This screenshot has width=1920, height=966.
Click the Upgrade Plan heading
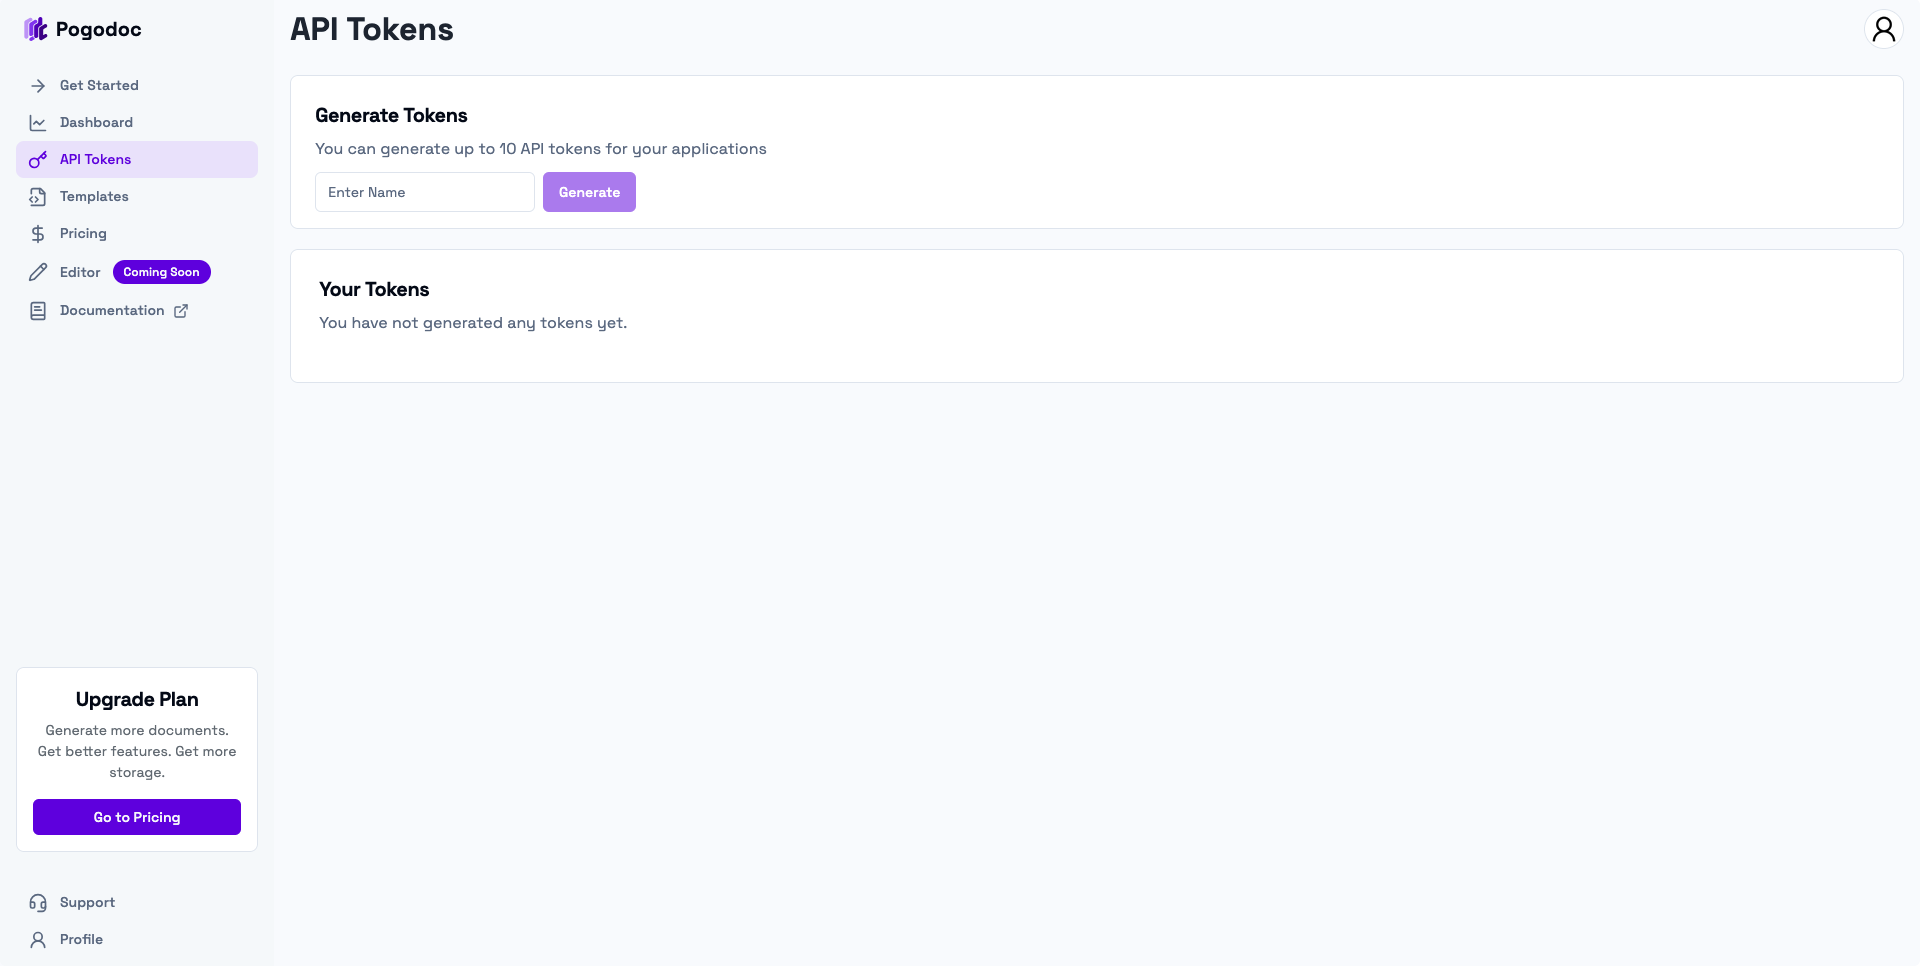[x=137, y=699]
